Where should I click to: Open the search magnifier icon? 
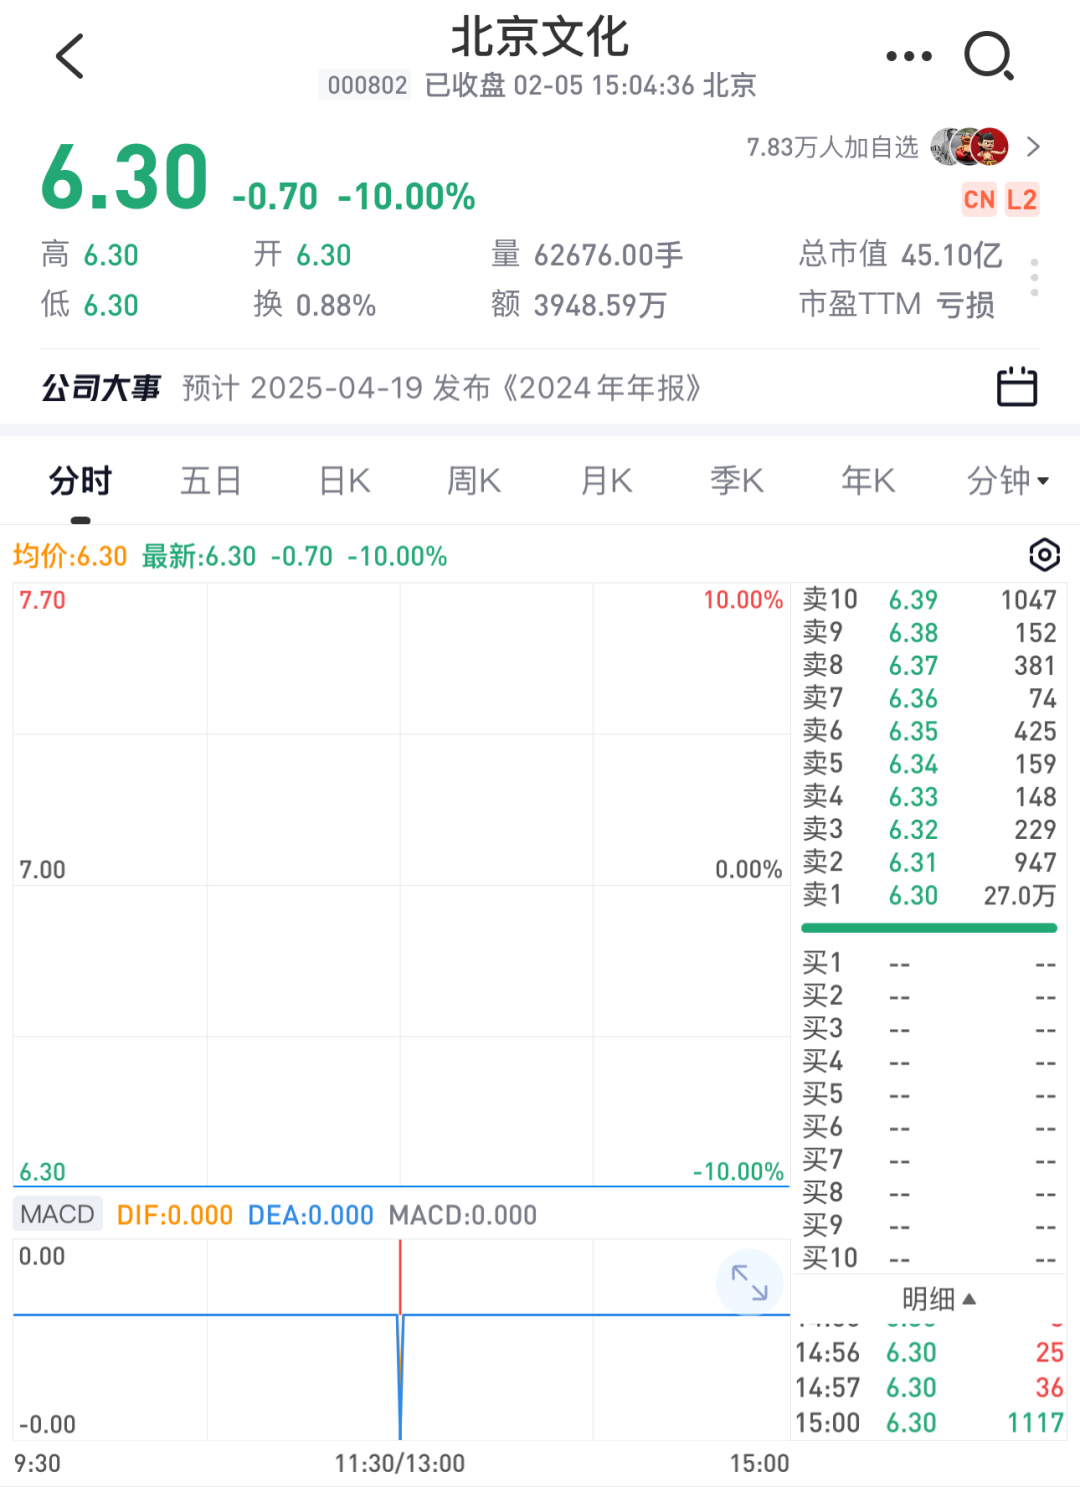click(989, 56)
